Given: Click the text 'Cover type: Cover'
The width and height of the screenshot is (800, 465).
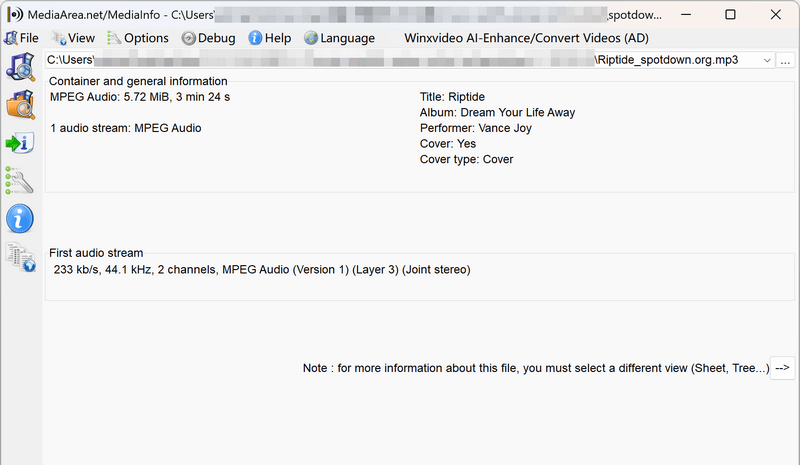Looking at the screenshot, I should (x=466, y=159).
